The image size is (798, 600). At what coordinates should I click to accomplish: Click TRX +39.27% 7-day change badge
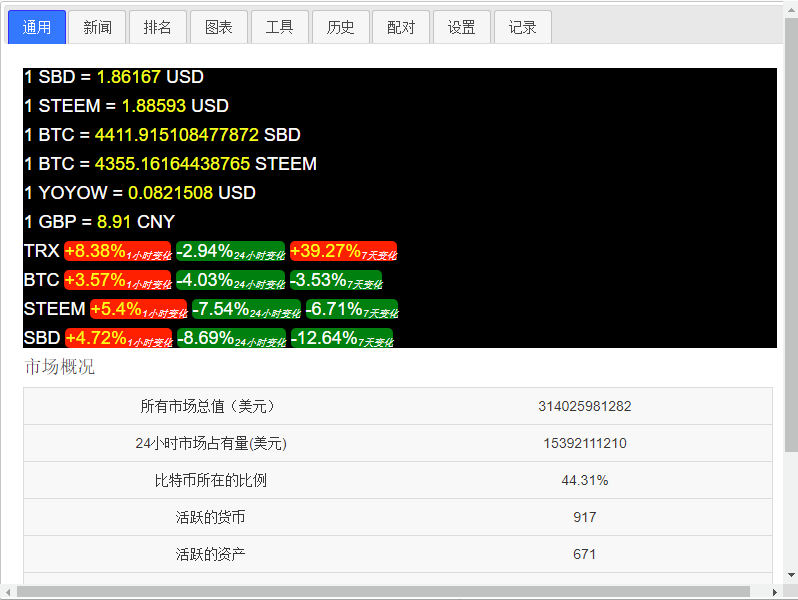(343, 251)
